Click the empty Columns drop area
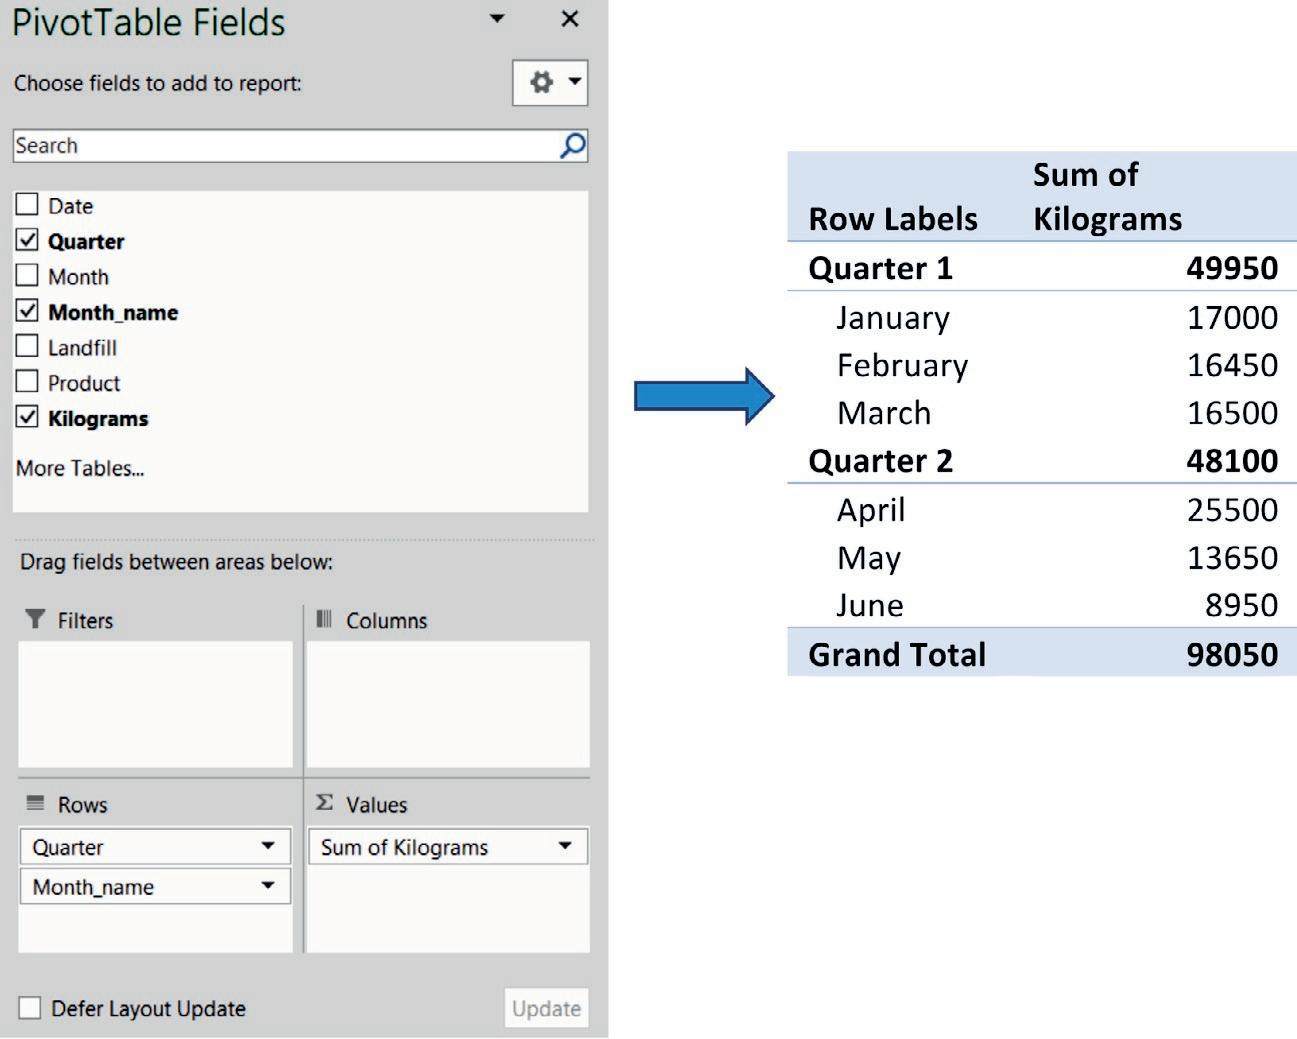 tap(448, 704)
